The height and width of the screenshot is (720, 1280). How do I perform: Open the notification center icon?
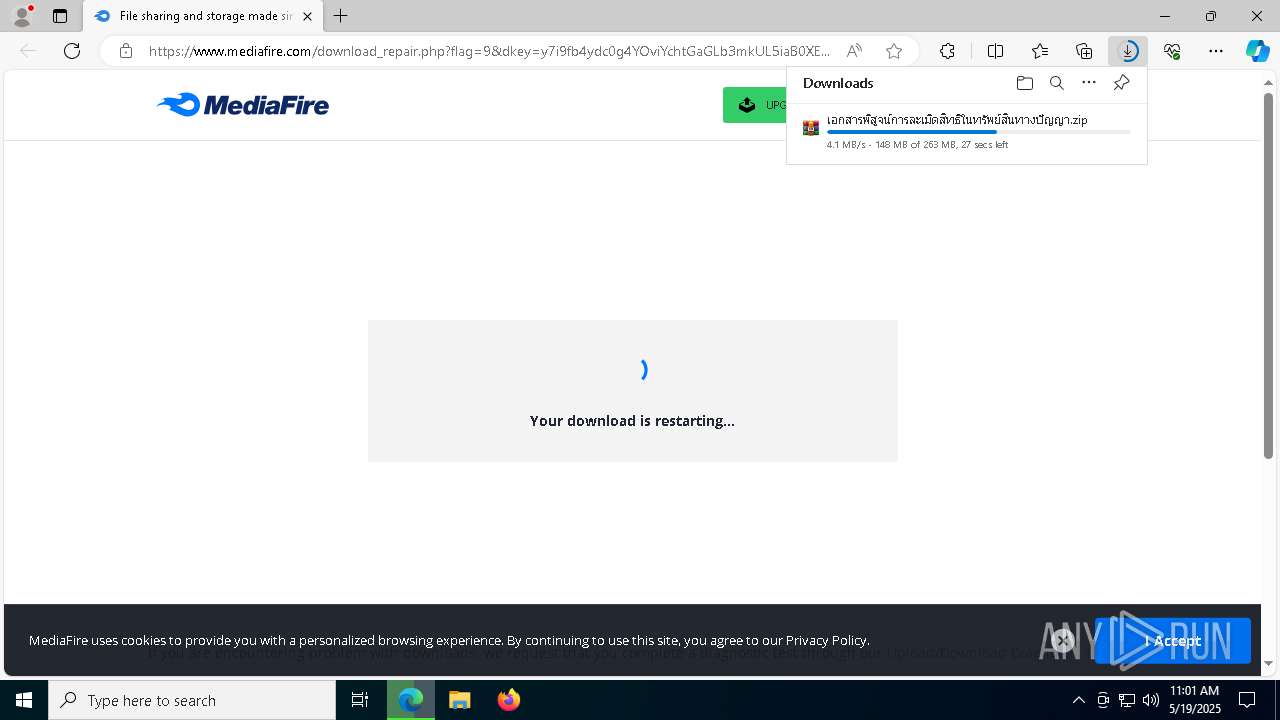(x=1247, y=700)
